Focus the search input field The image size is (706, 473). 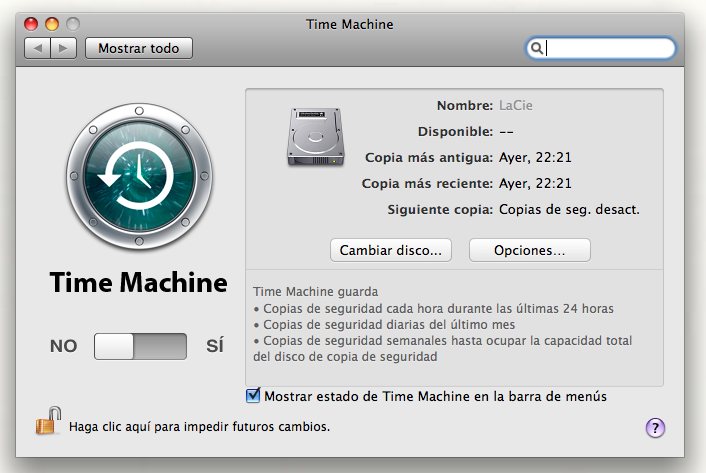pos(601,48)
